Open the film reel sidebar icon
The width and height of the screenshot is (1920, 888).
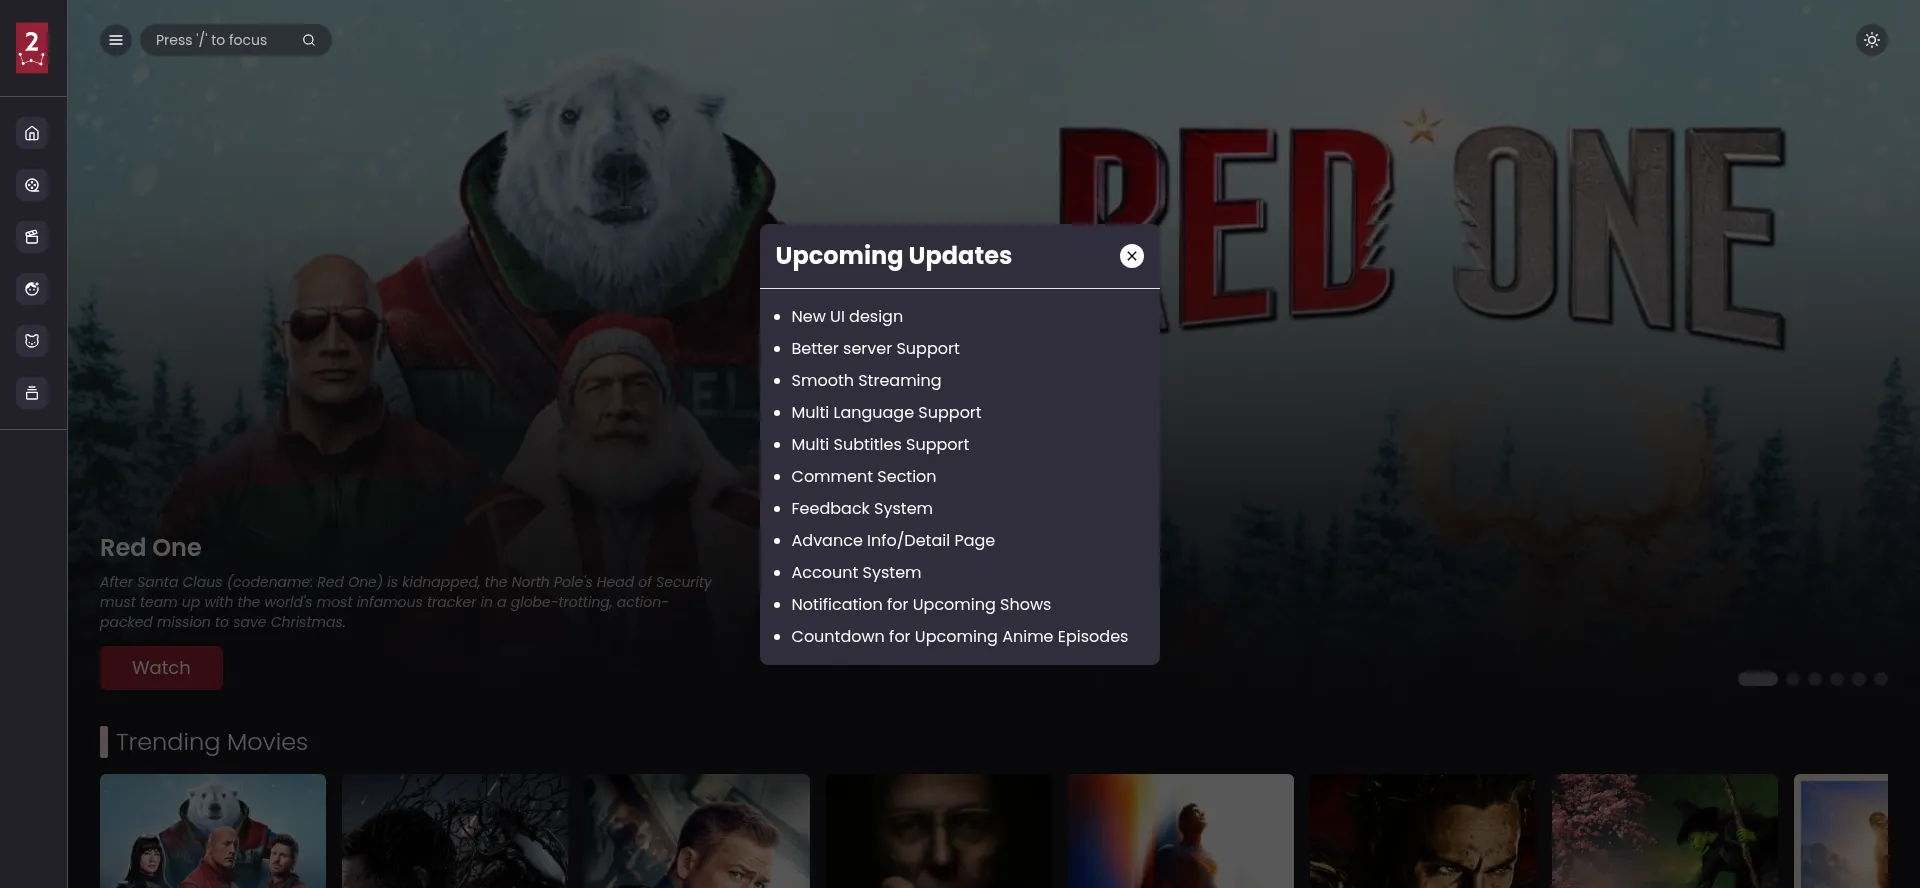[x=32, y=185]
